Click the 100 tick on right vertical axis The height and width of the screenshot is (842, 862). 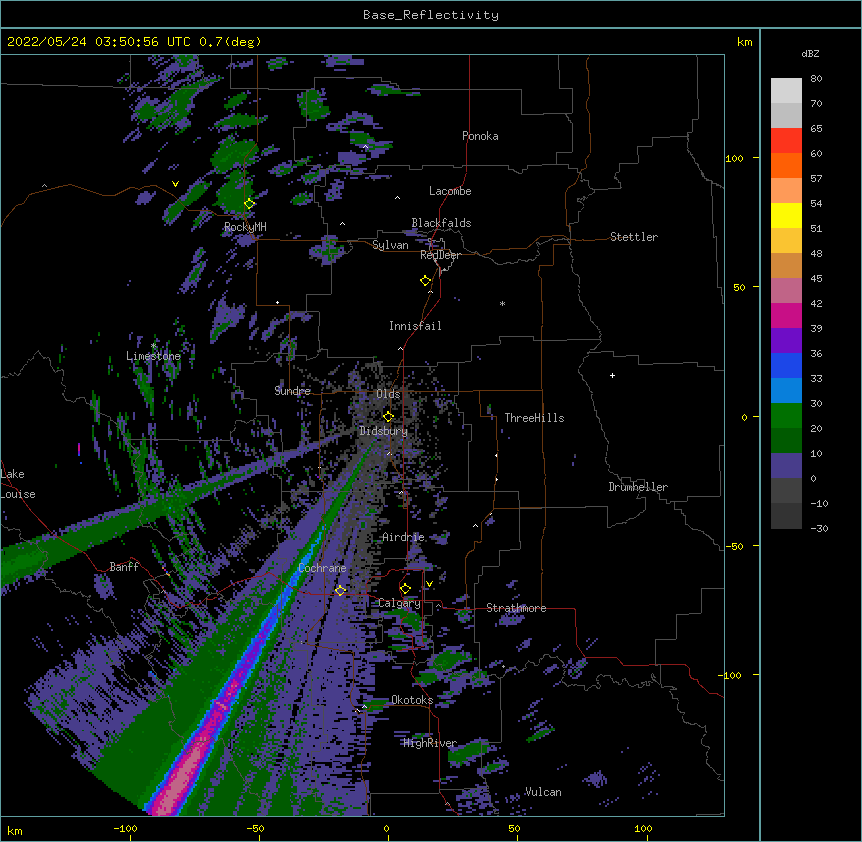[734, 158]
